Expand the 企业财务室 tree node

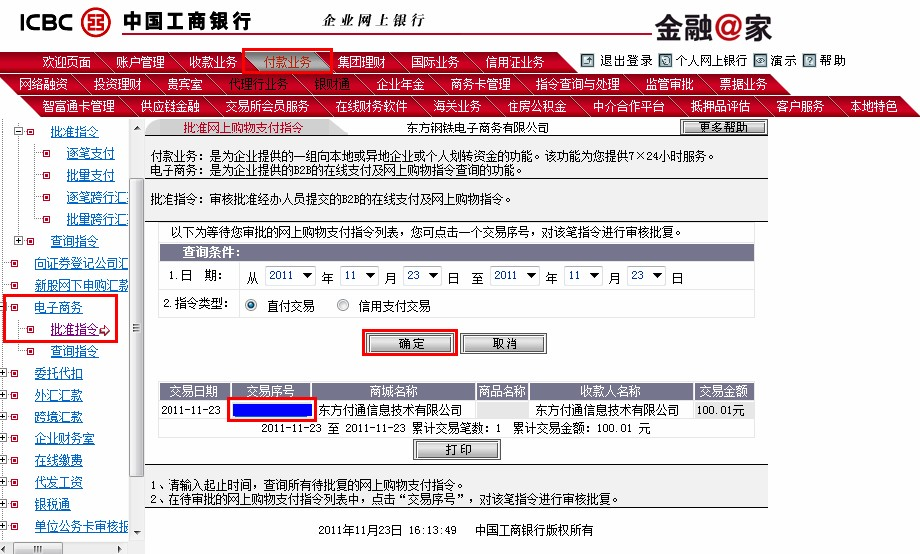(x=3, y=438)
